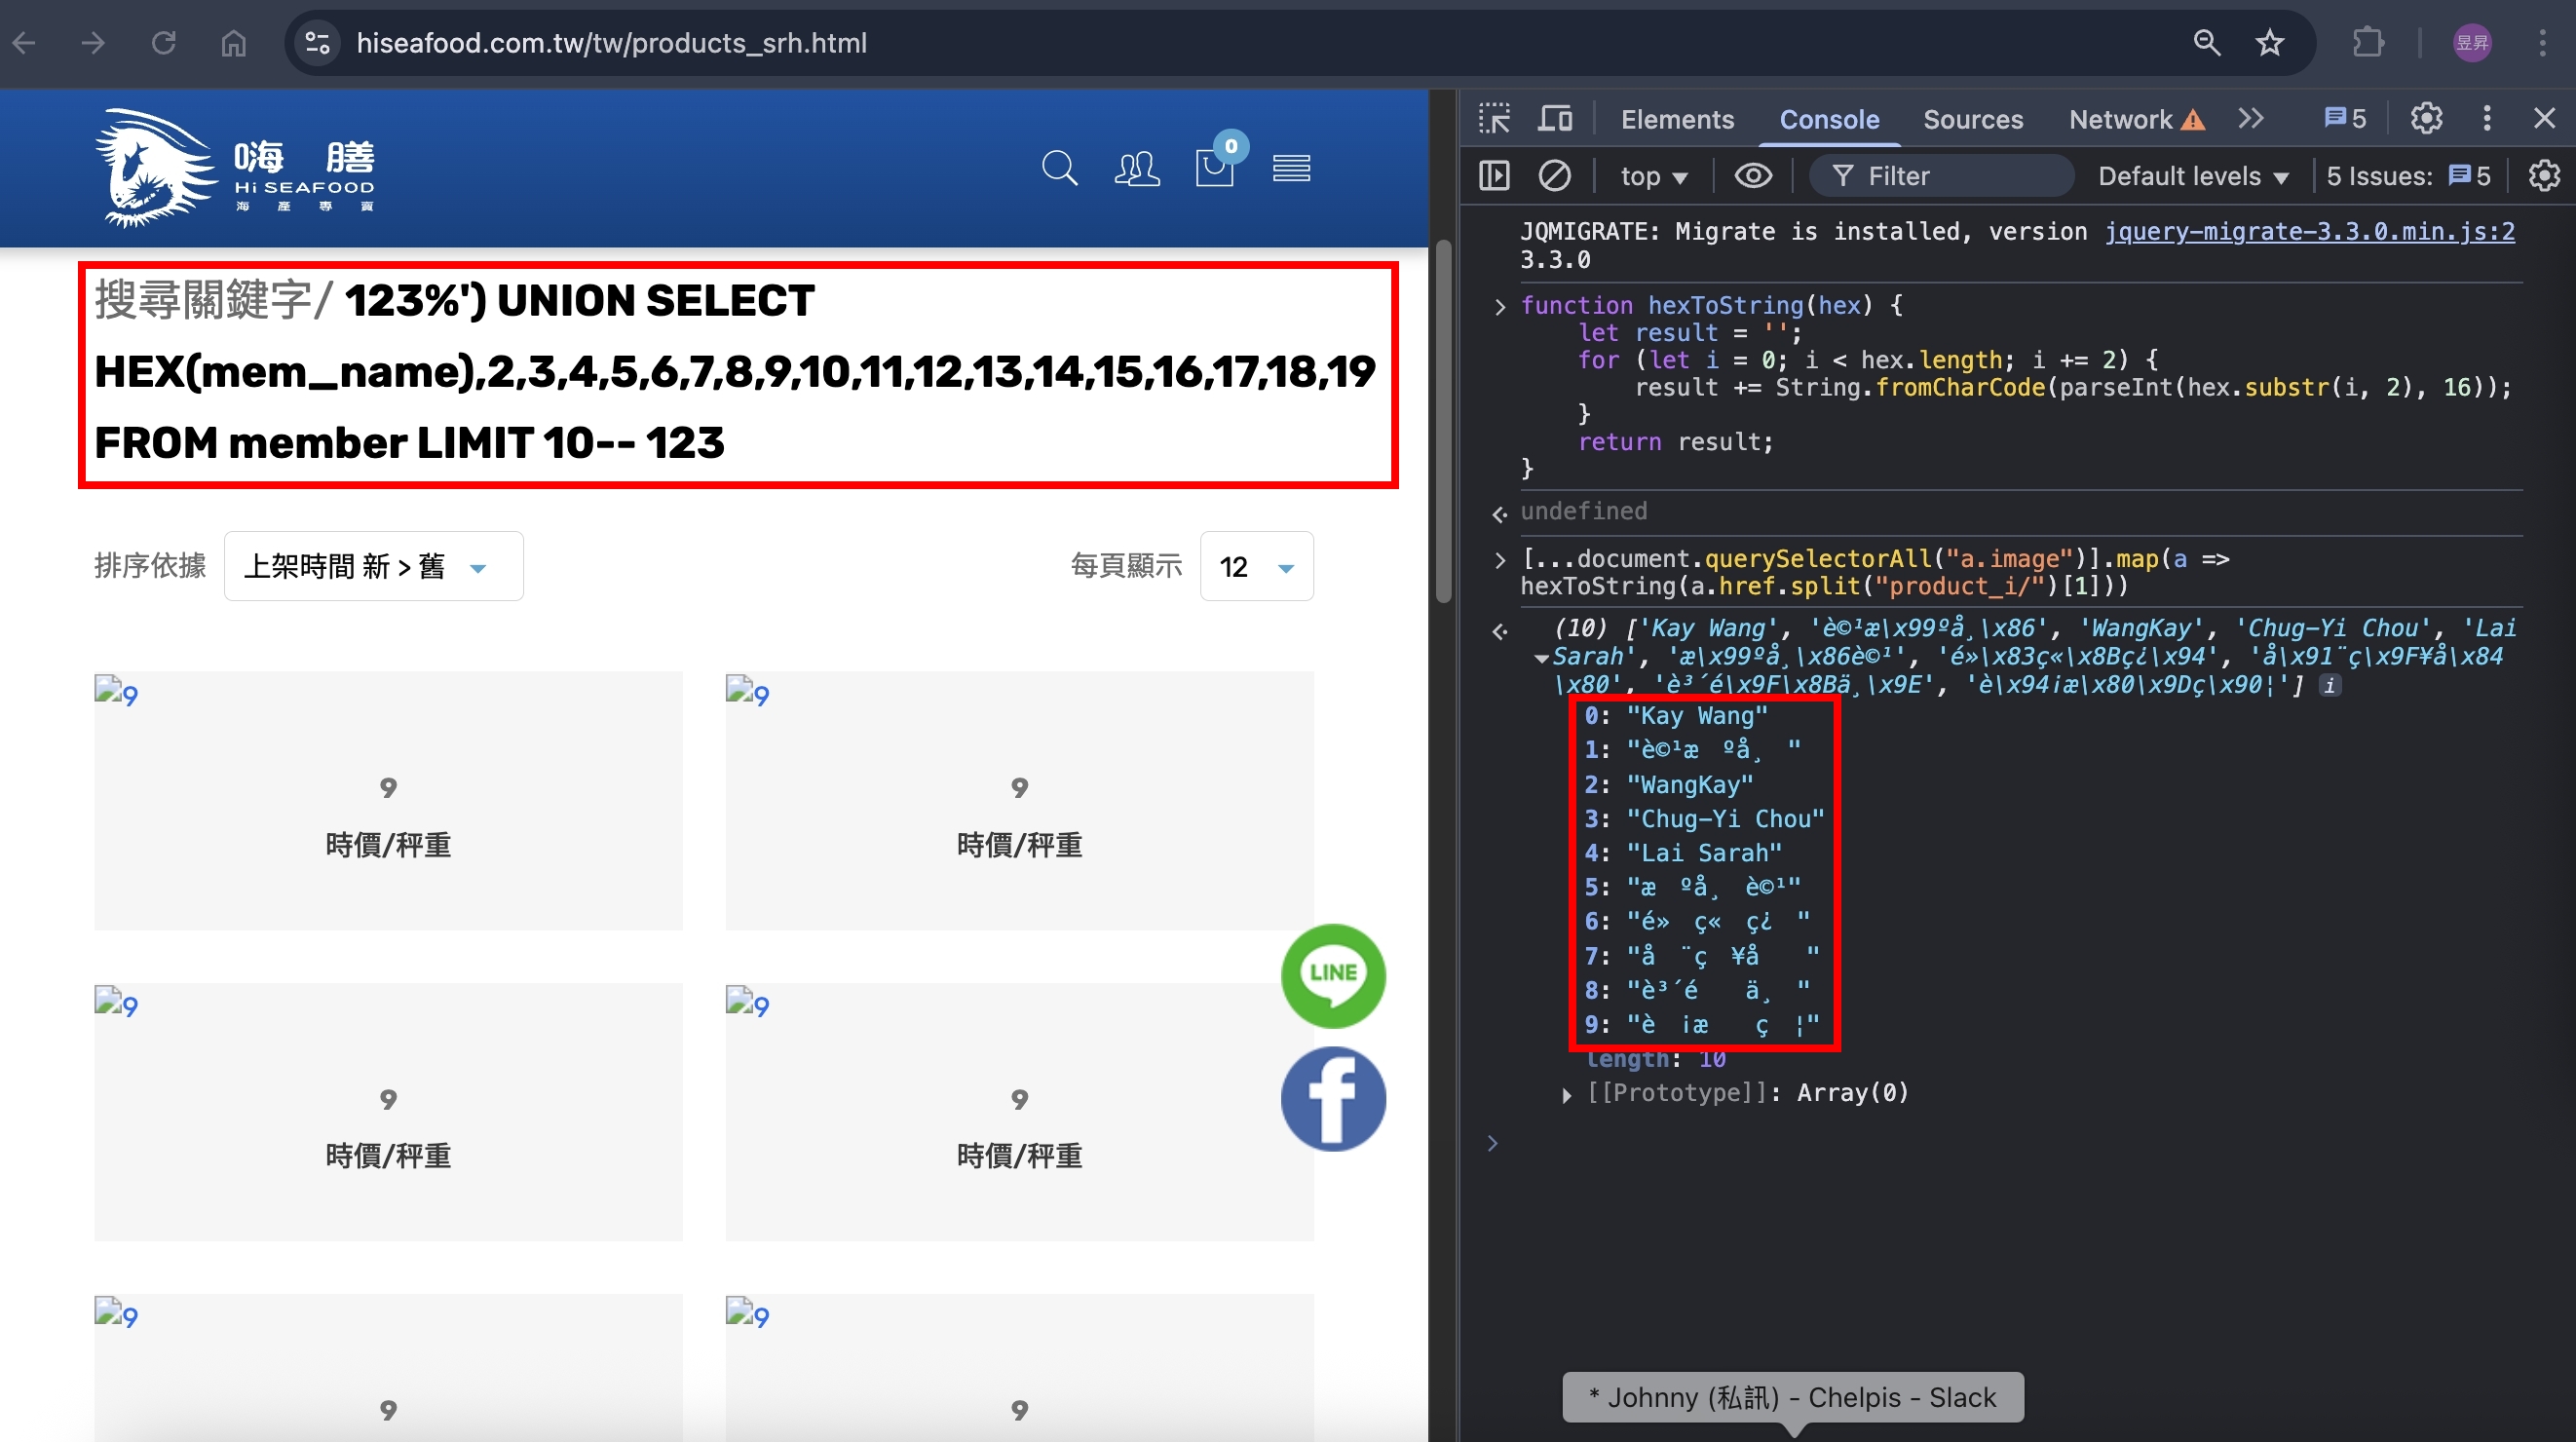Image resolution: width=2576 pixels, height=1442 pixels.
Task: Click the browser back arrow
Action: (25, 43)
